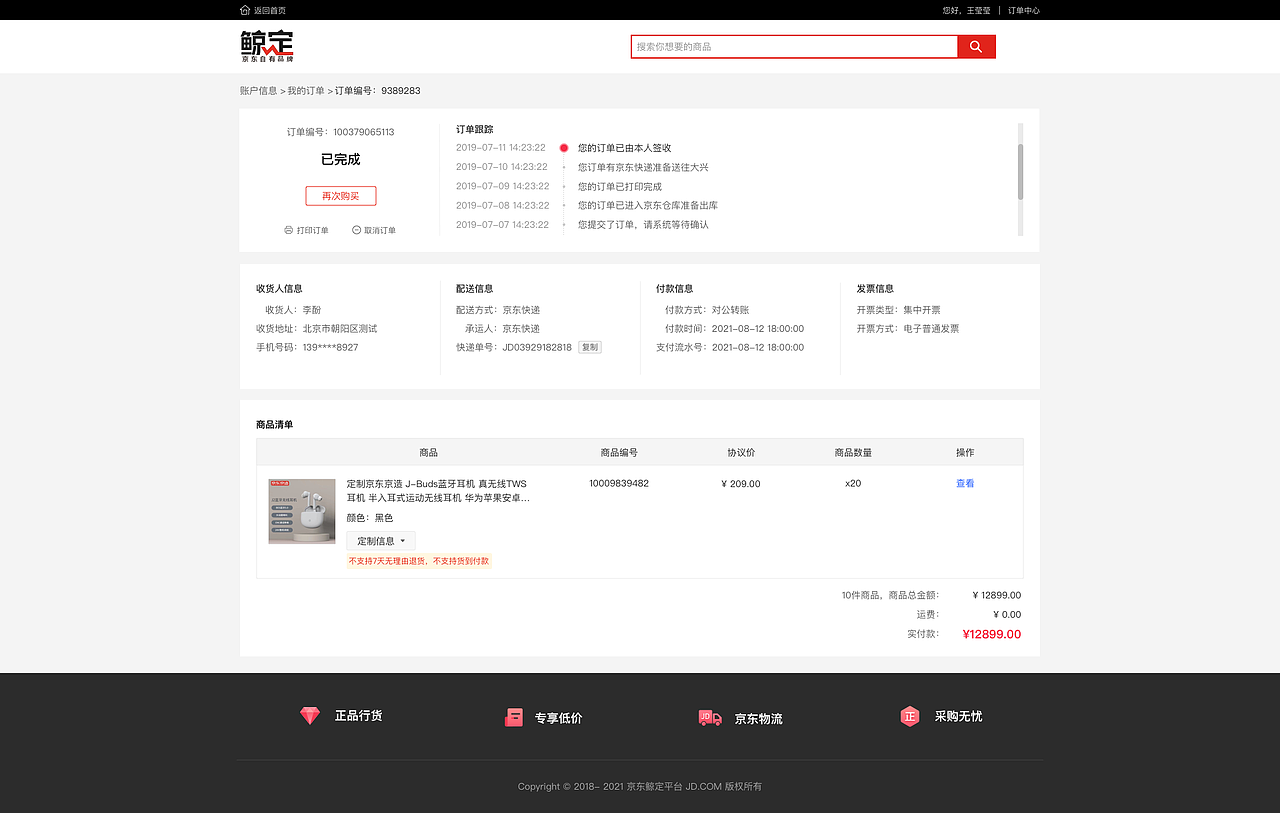
Task: Click the cancel icon beside 取消订单
Action: (x=355, y=230)
